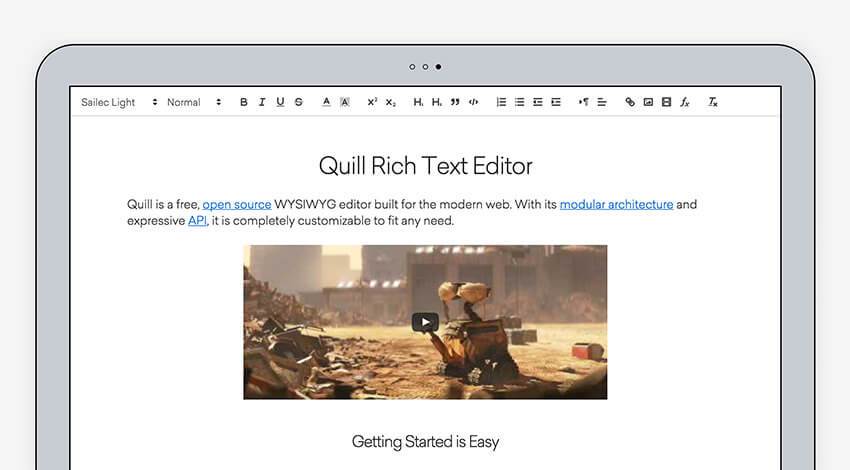Increase indent with the indent icon
This screenshot has height=470, width=850.
coord(556,102)
